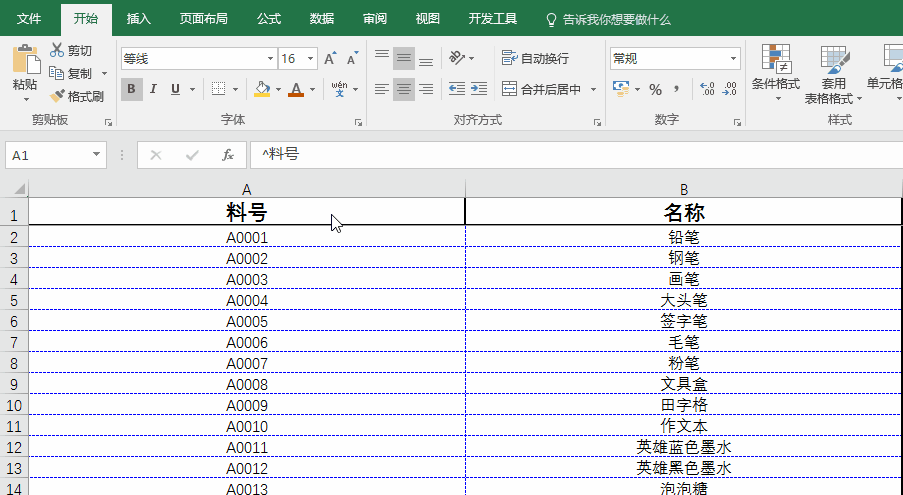The height and width of the screenshot is (495, 903).
Task: Open Conditional Formatting (条件格式)
Action: pos(776,73)
